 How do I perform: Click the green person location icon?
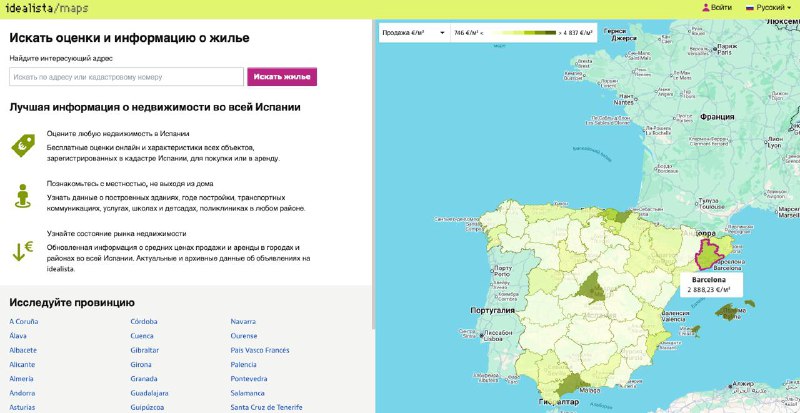[x=23, y=196]
